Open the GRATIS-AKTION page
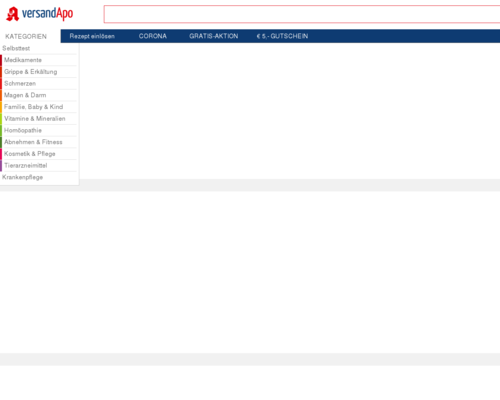 click(214, 36)
